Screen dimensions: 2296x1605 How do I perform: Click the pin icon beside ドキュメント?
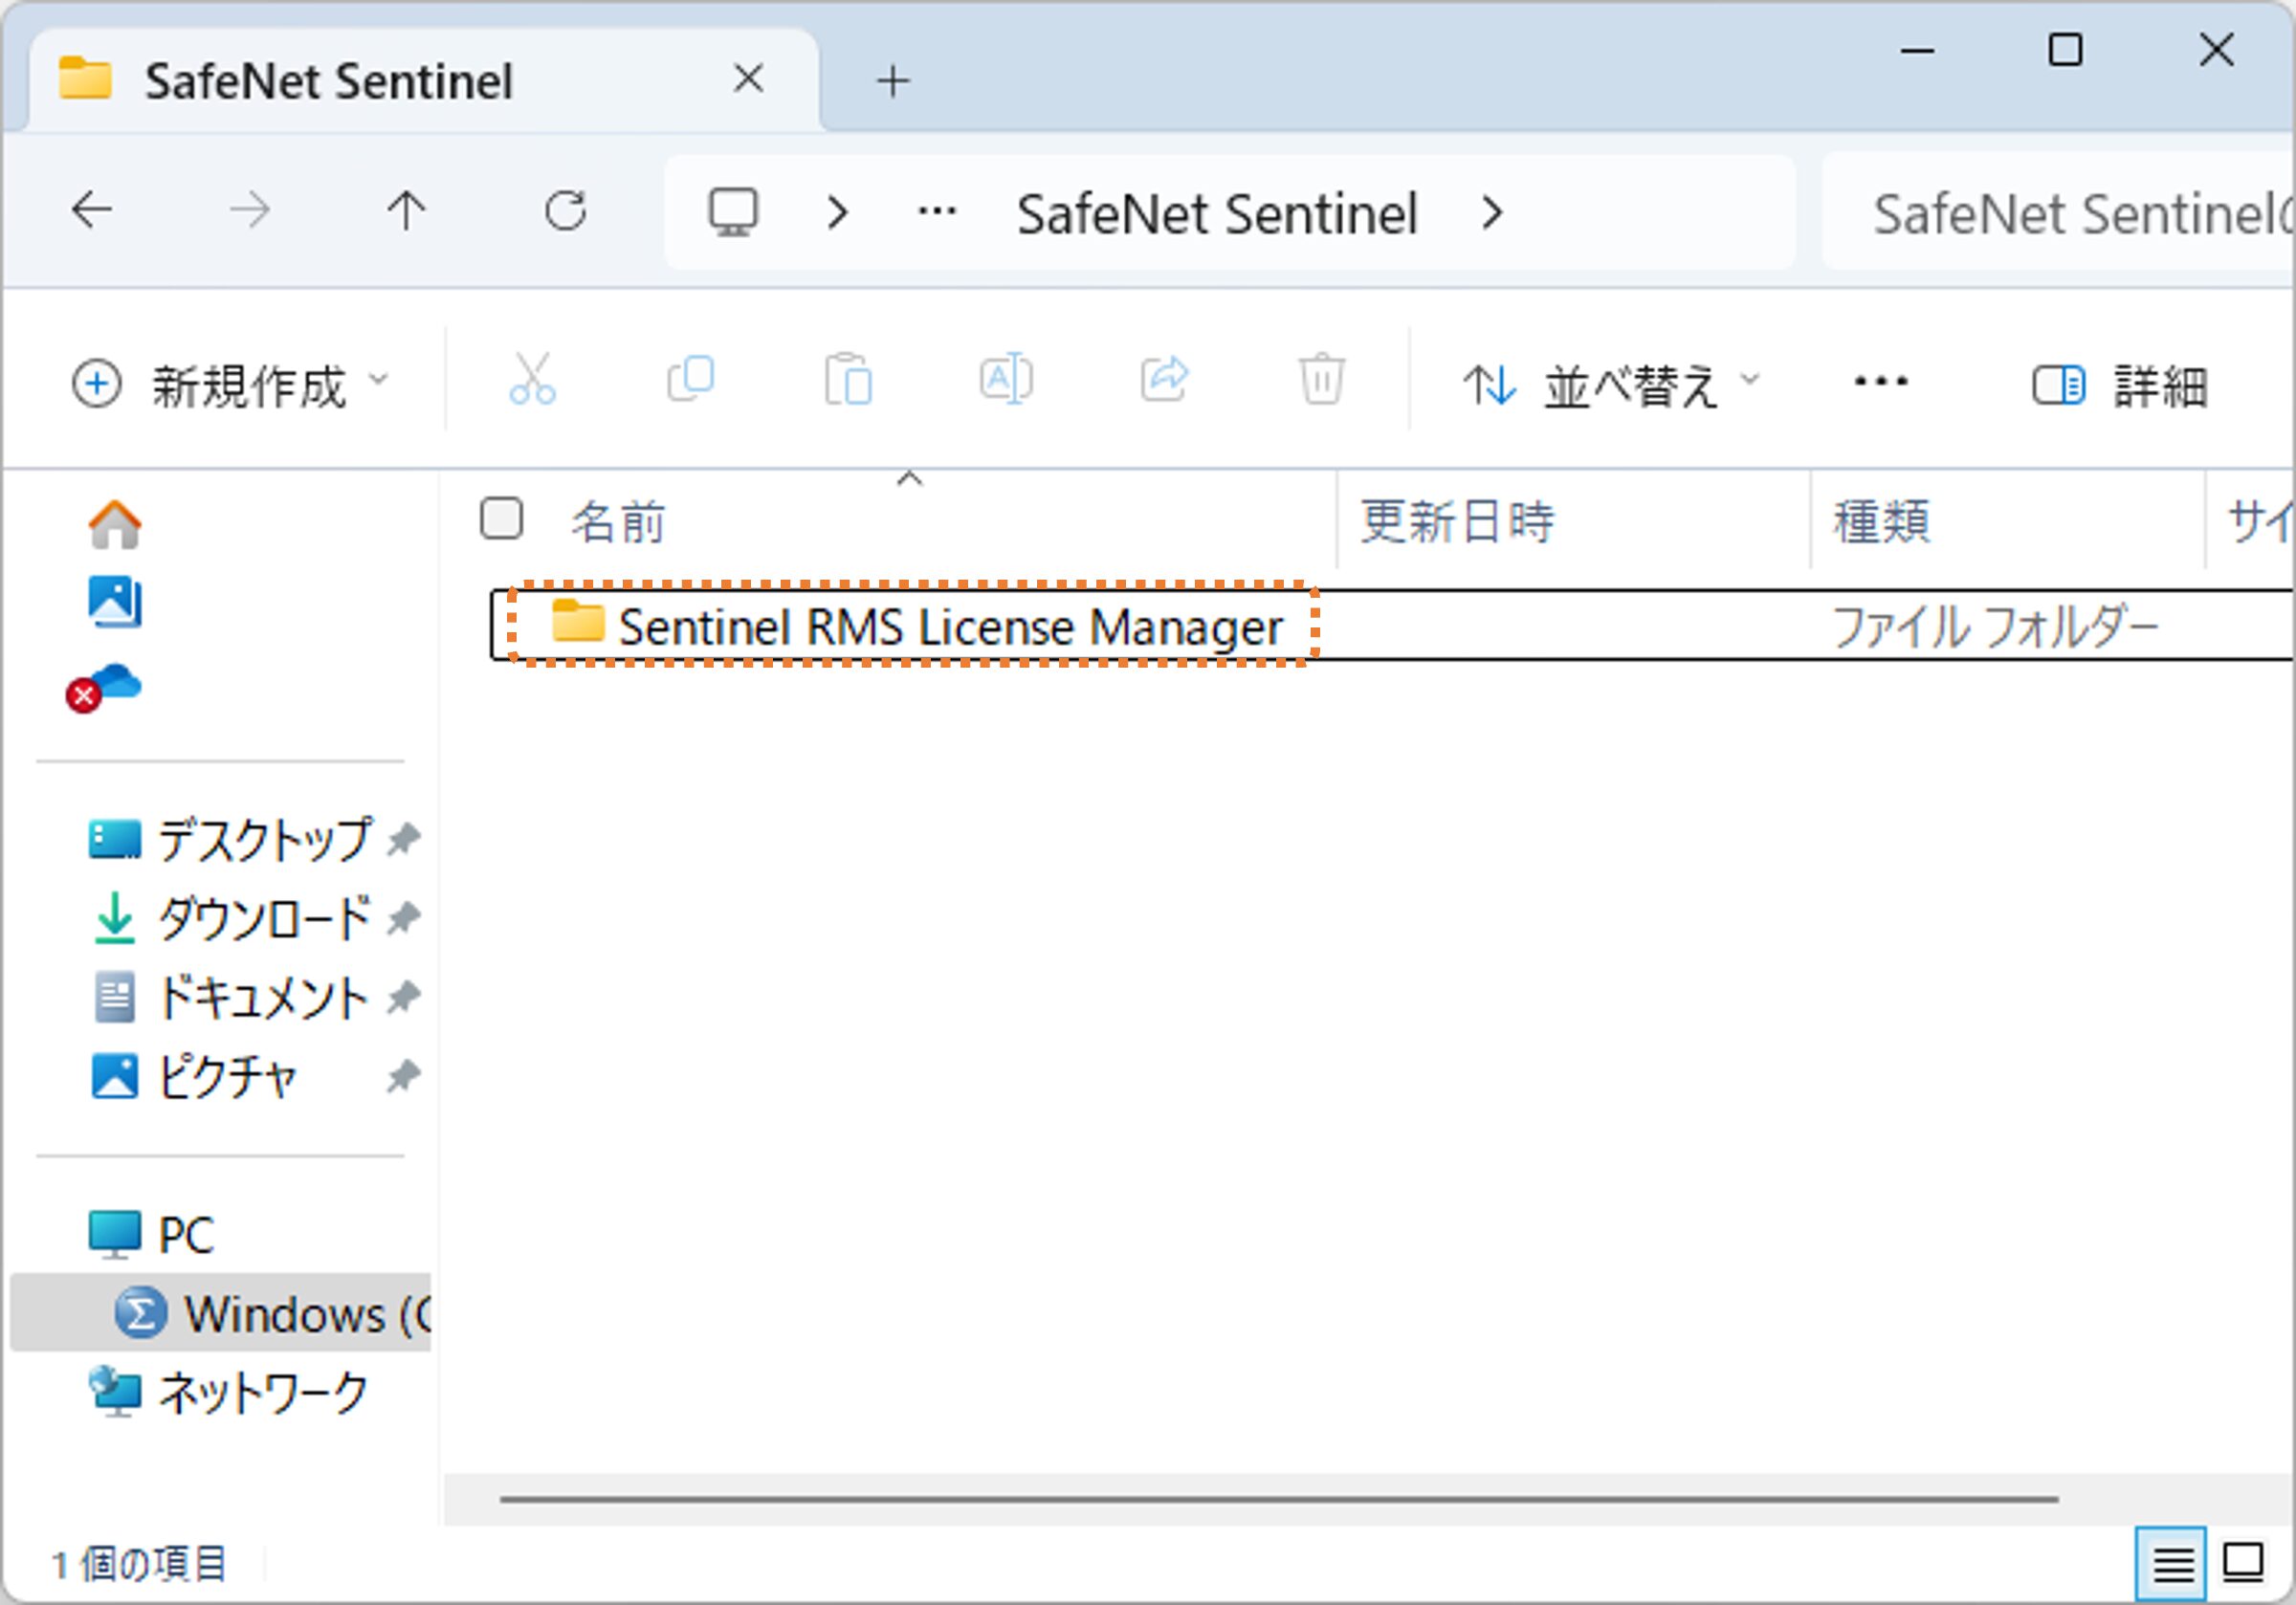[x=403, y=998]
